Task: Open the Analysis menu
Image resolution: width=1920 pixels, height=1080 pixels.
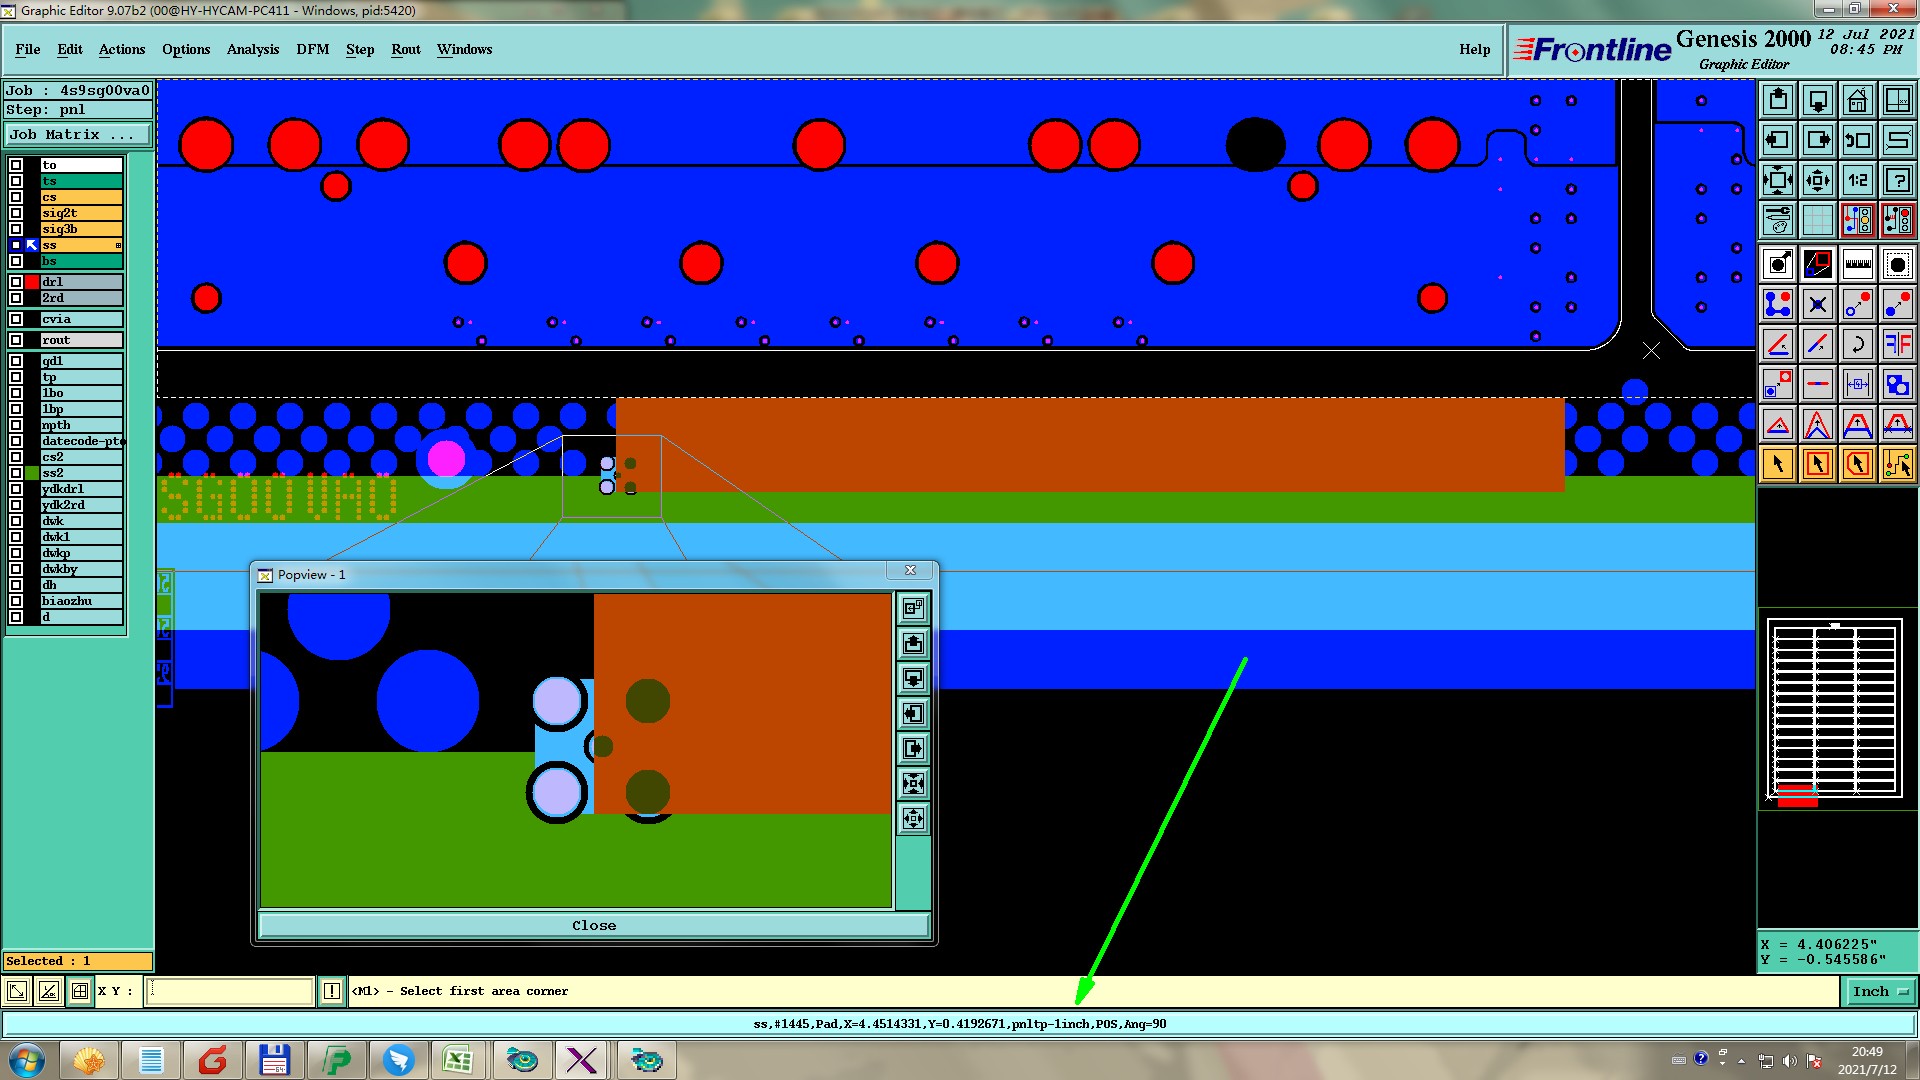Action: click(x=252, y=49)
